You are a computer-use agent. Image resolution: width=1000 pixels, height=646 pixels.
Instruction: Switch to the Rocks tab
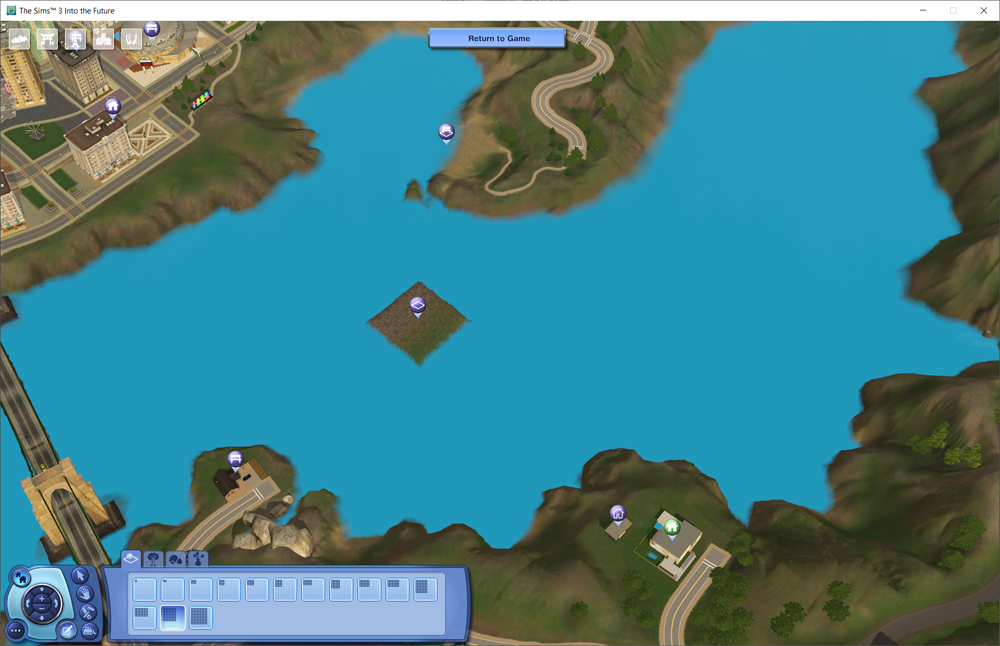[175, 559]
